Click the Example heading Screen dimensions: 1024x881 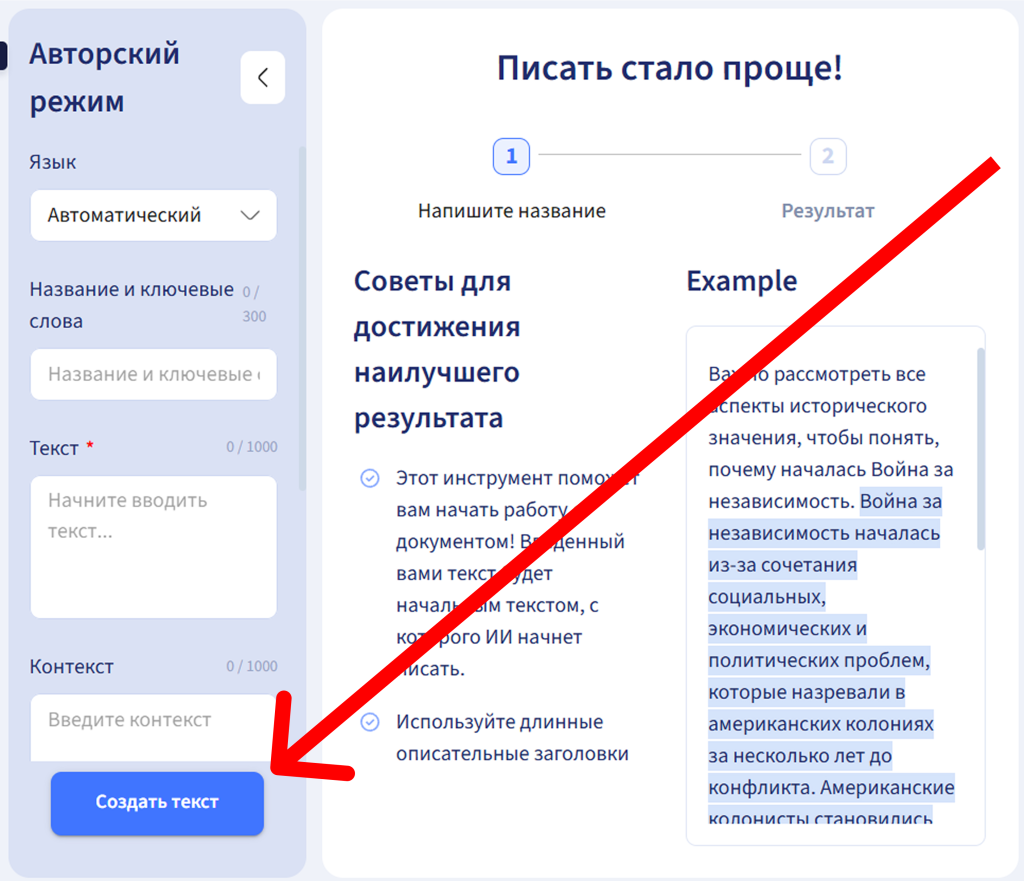tap(742, 281)
